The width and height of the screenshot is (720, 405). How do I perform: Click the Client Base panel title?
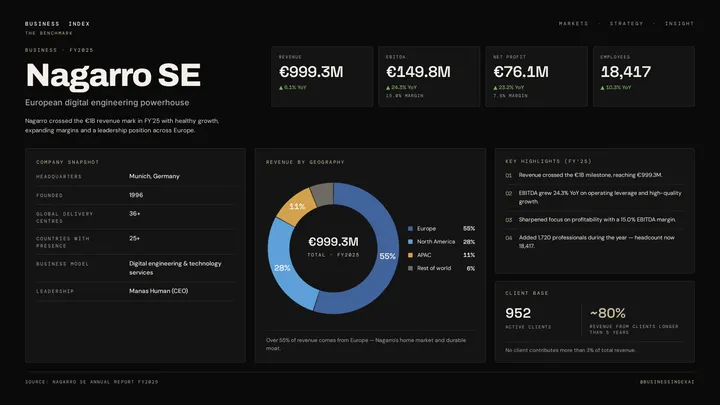pyautogui.click(x=527, y=293)
